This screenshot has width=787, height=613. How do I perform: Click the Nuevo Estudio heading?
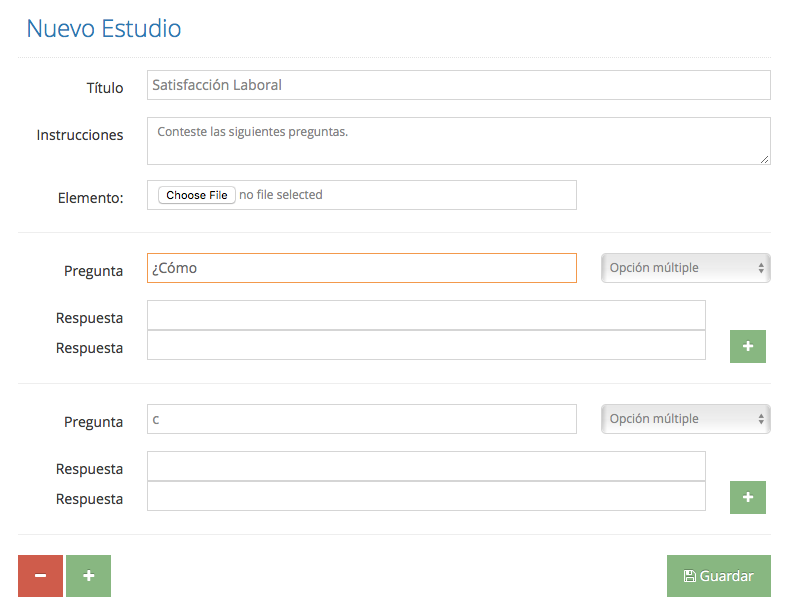tap(103, 28)
